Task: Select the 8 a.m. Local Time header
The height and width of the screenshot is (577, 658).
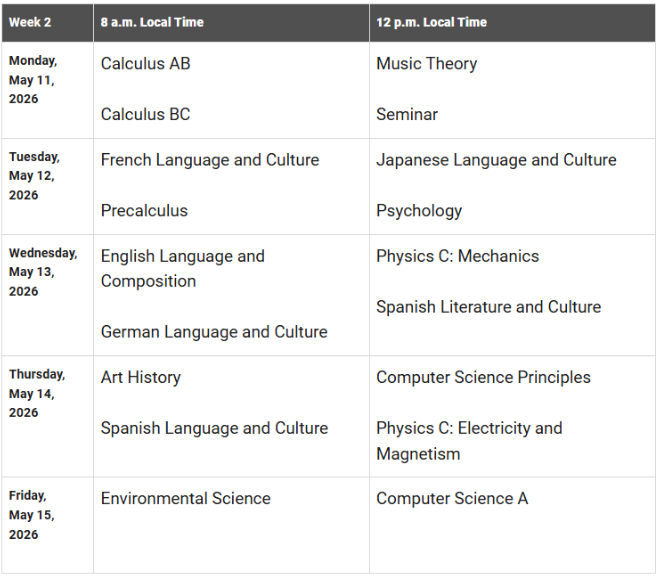Action: [x=153, y=22]
